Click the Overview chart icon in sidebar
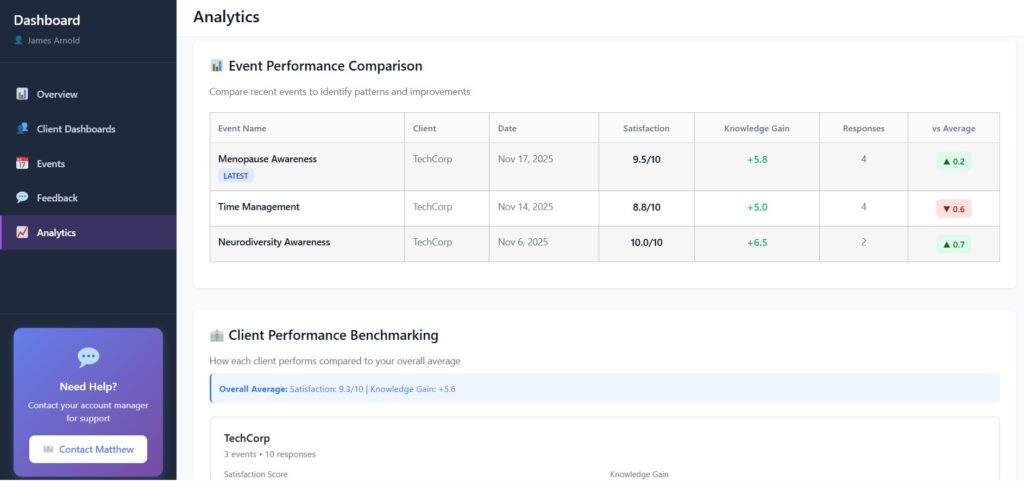The height and width of the screenshot is (481, 1024). [x=22, y=94]
